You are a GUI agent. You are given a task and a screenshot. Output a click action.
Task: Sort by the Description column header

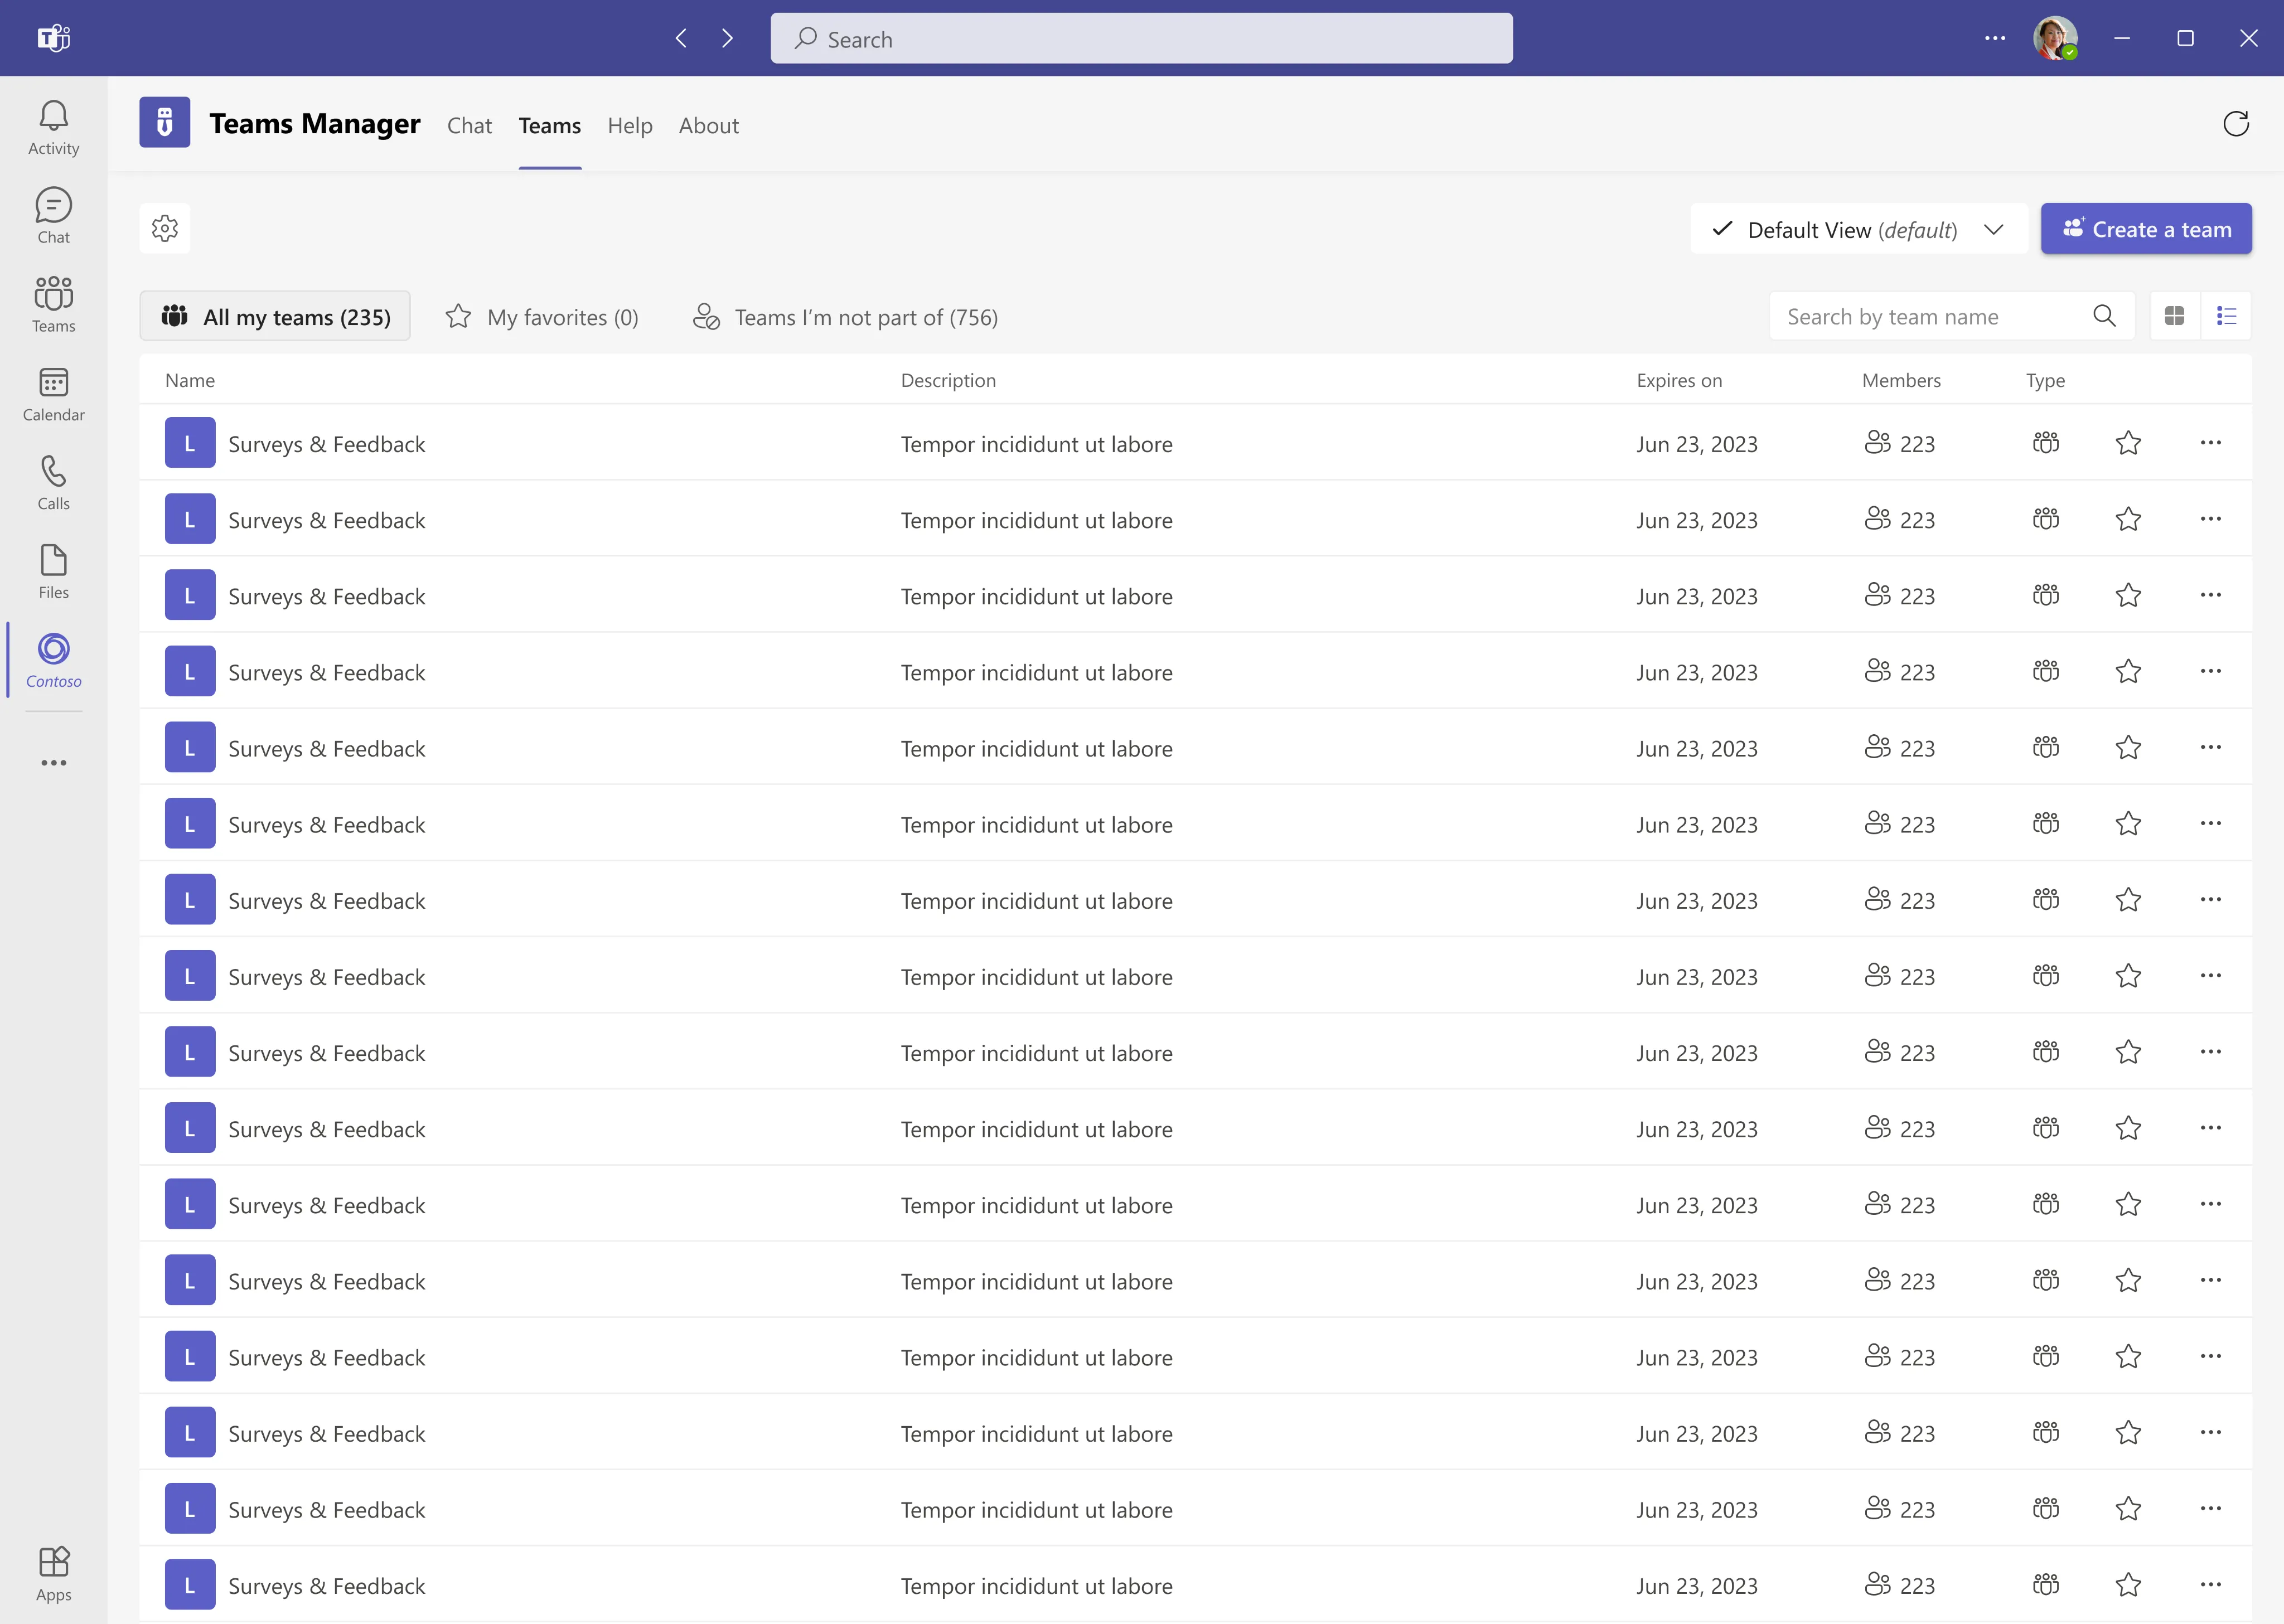(x=948, y=380)
